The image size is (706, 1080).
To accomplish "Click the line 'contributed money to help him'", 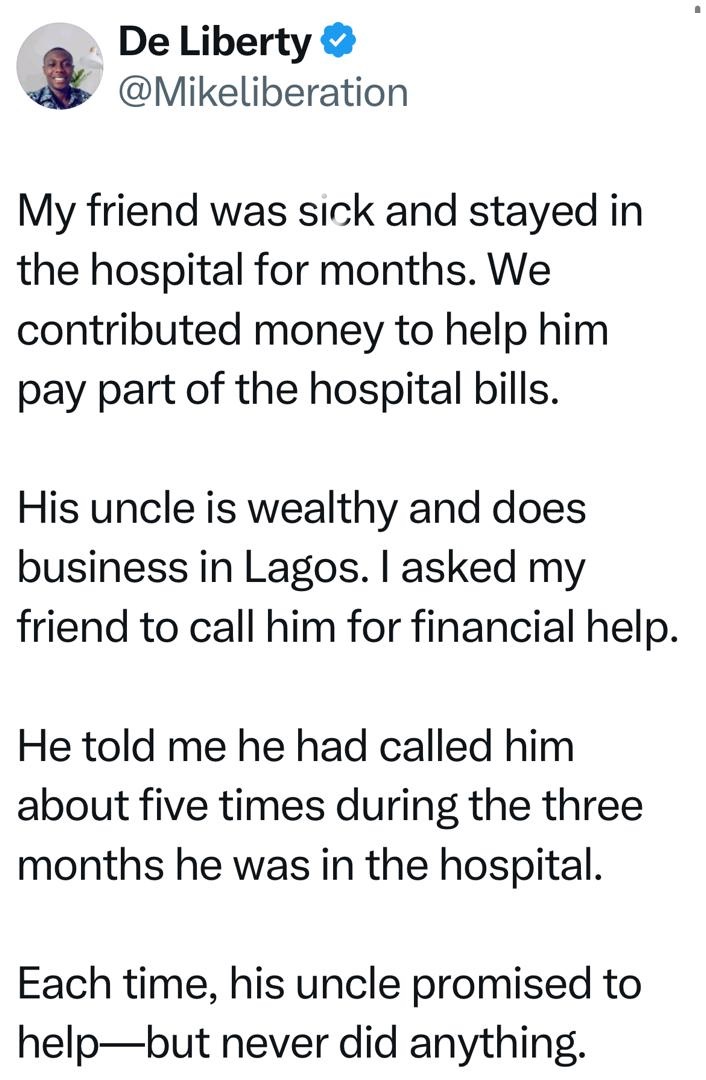I will point(313,330).
